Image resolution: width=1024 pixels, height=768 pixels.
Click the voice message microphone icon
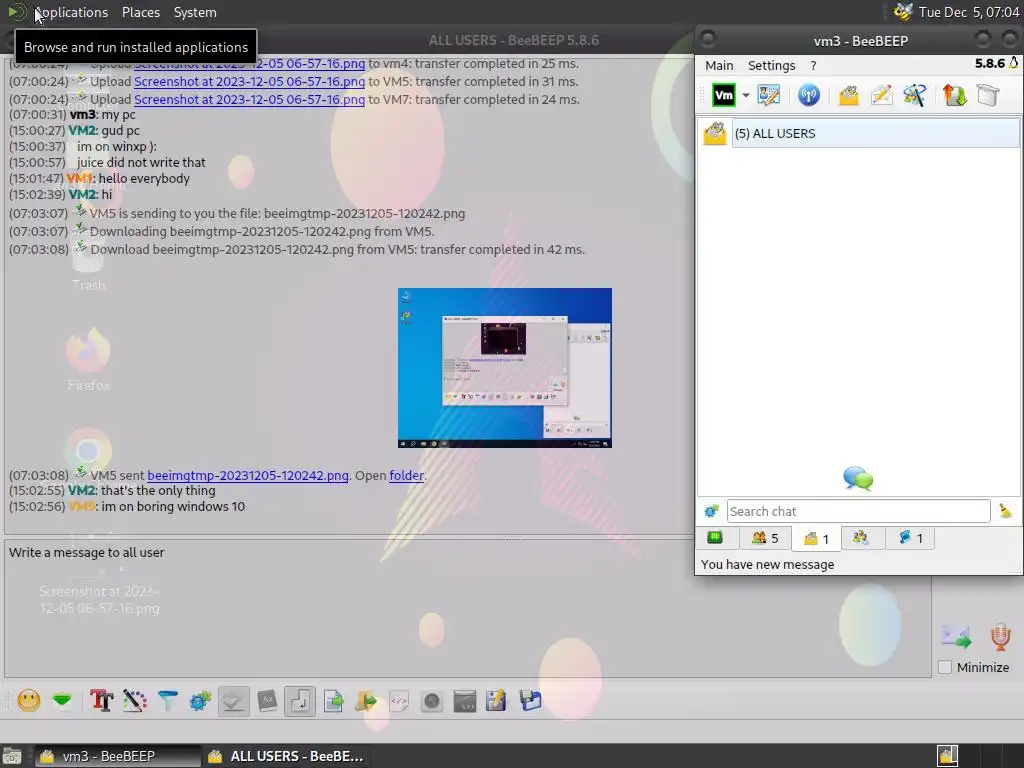(x=1000, y=636)
